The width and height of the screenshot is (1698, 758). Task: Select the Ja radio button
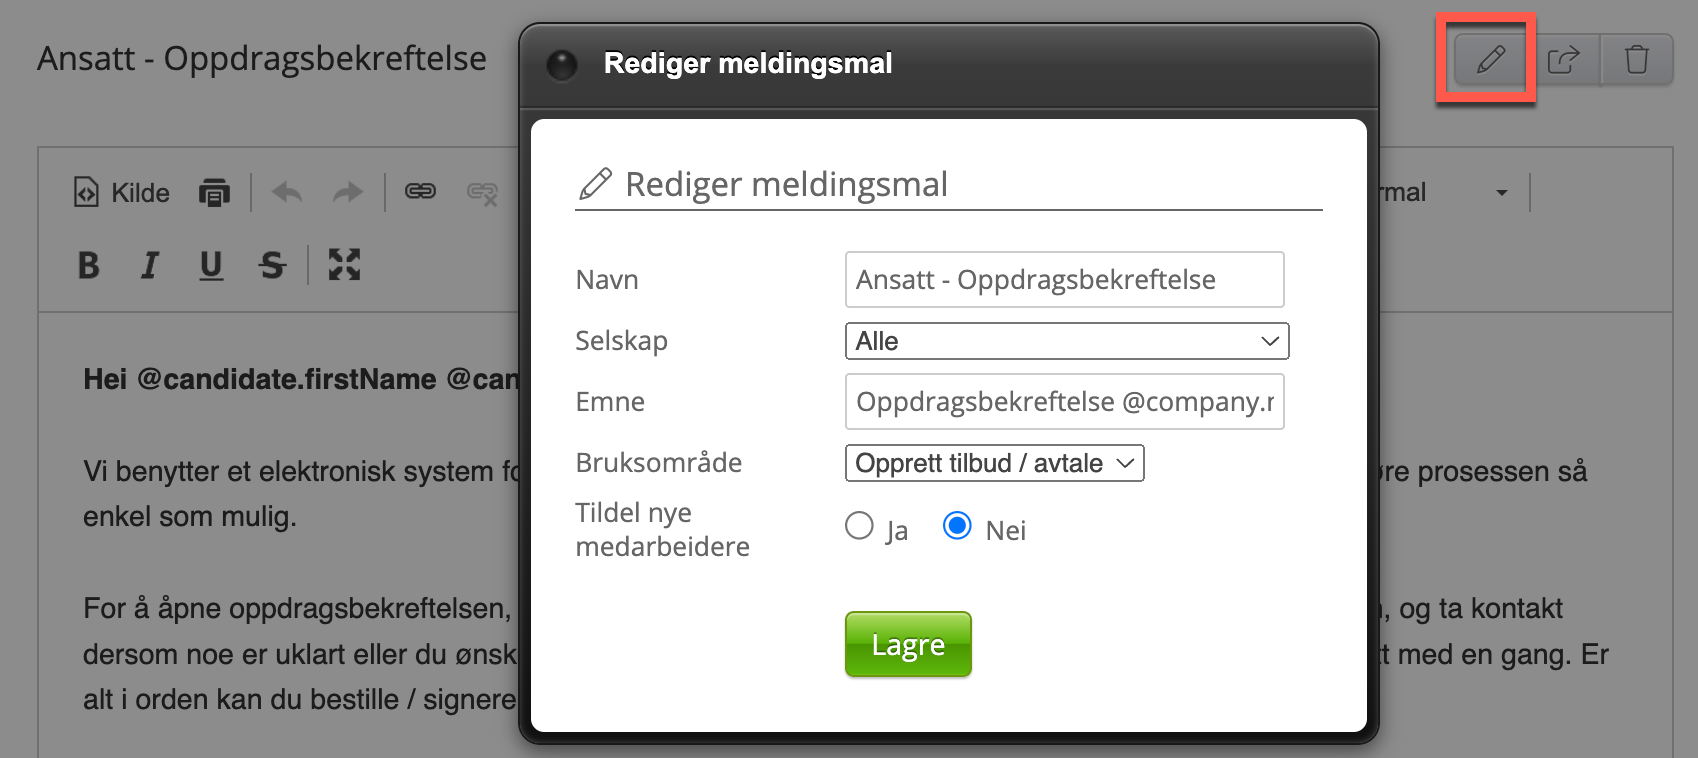click(x=859, y=526)
